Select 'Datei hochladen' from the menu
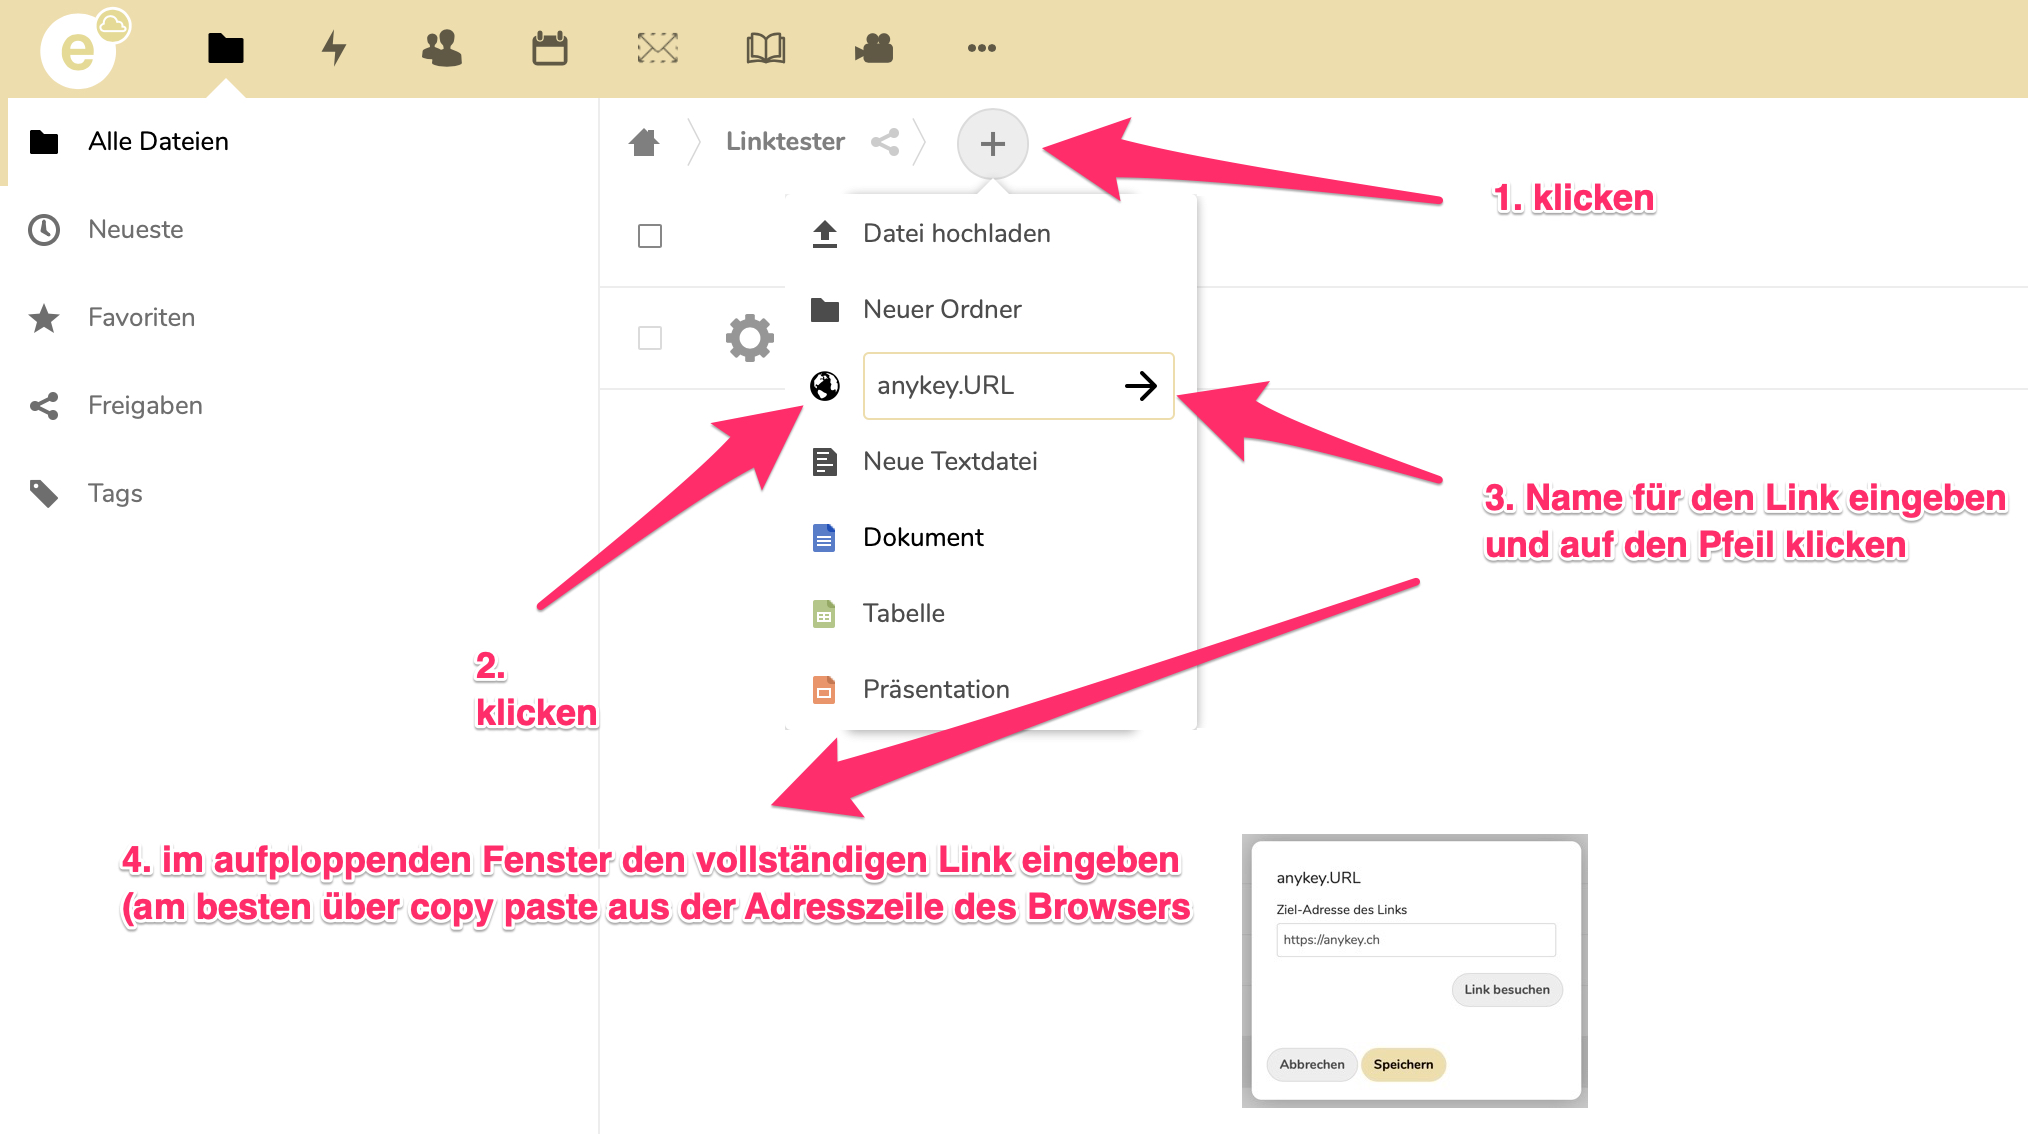 point(955,233)
